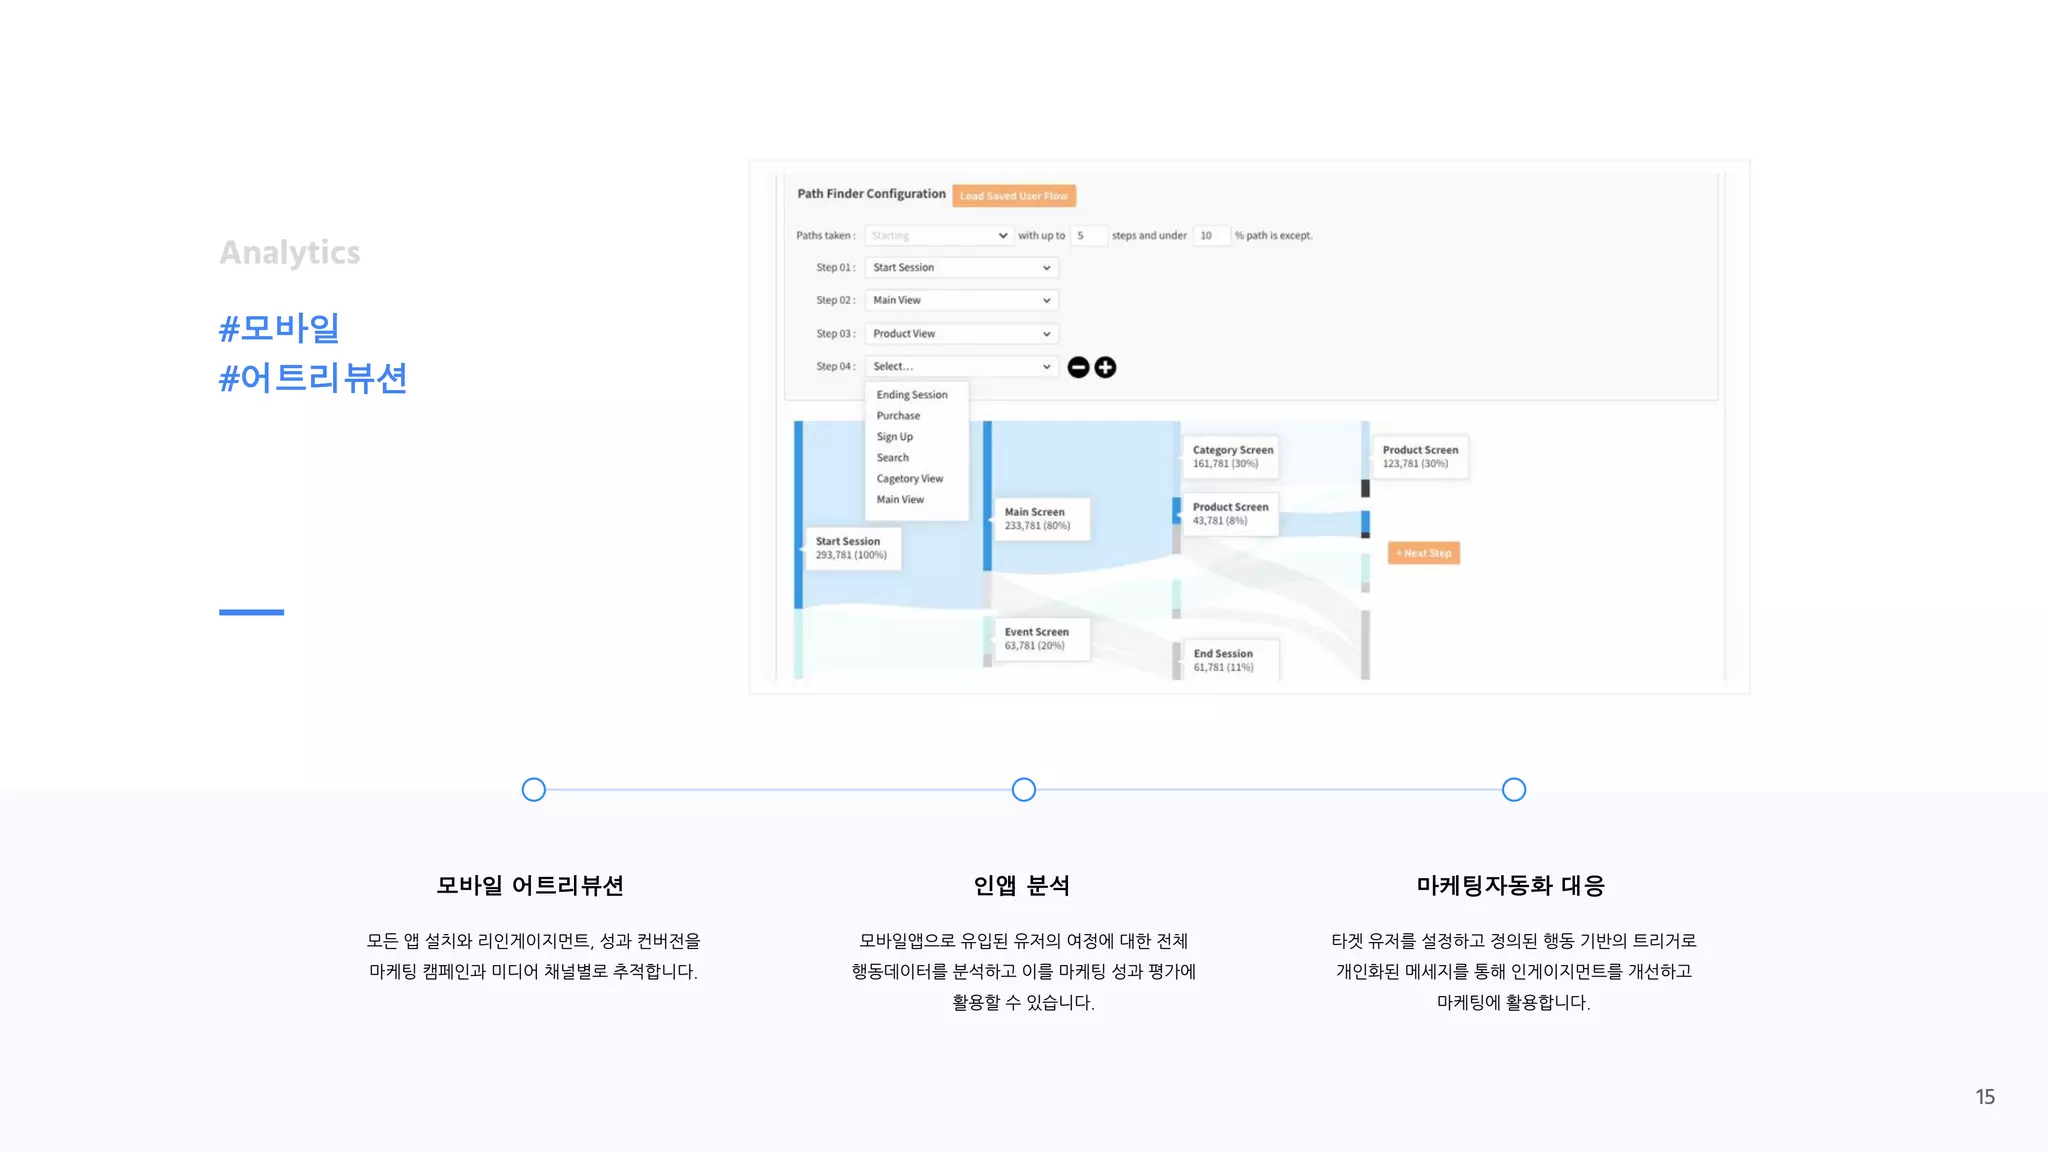The image size is (2048, 1152).
Task: Click the Analytics title text
Action: click(290, 254)
